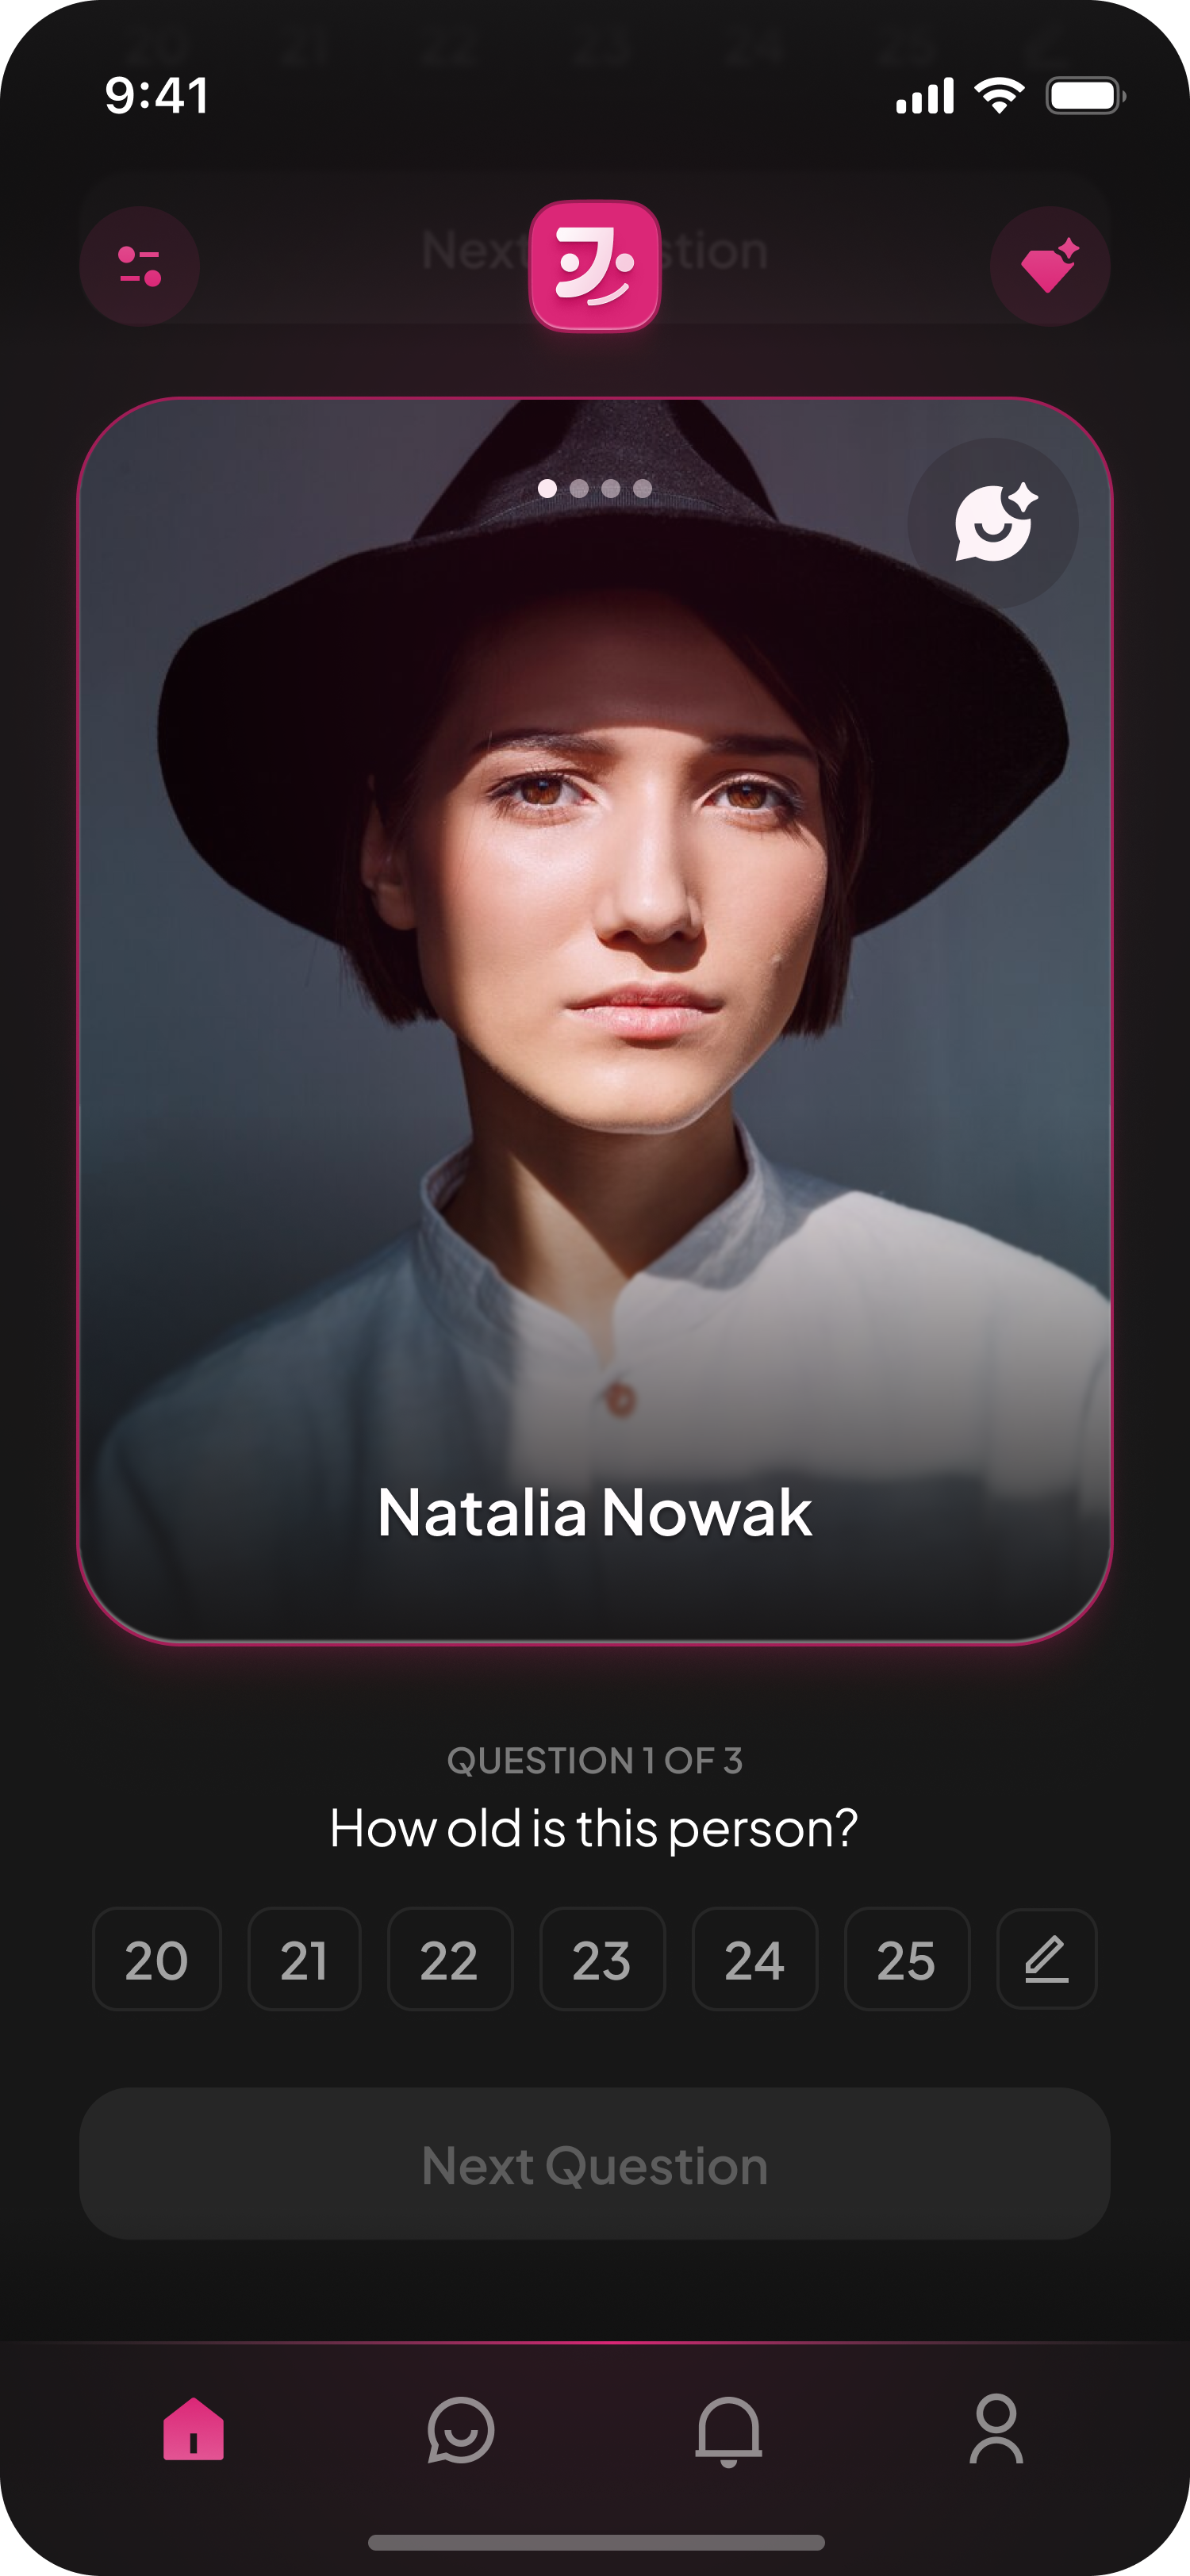
Task: Jump to the second photo dot
Action: pyautogui.click(x=579, y=488)
